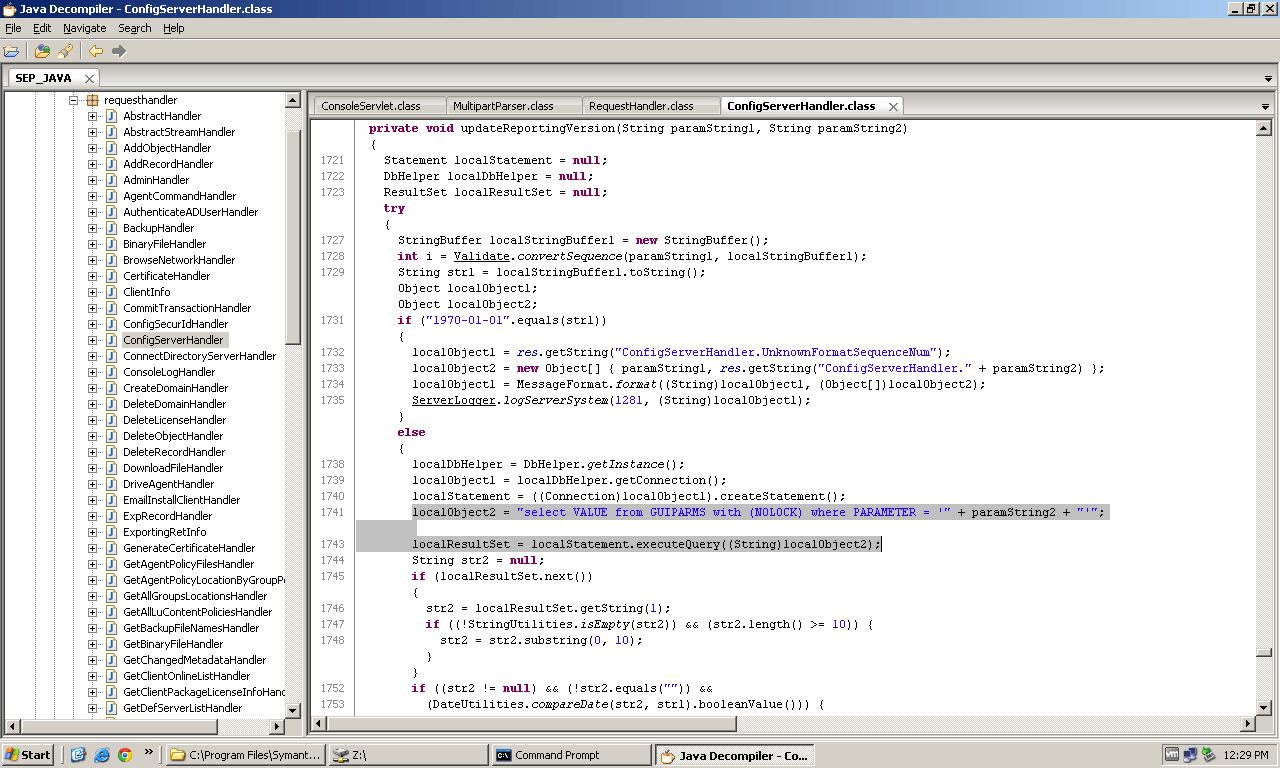Click the Show Desktop quick launch icon
Image resolution: width=1280 pixels, height=768 pixels.
point(78,755)
